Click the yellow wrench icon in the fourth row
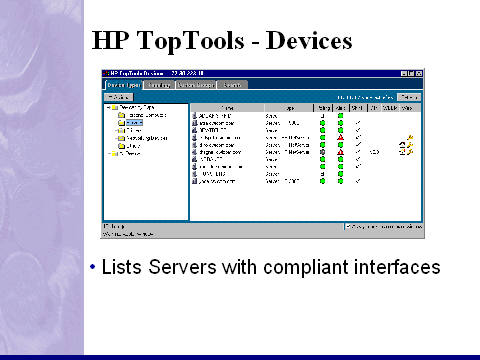480x360 pixels. 410,137
